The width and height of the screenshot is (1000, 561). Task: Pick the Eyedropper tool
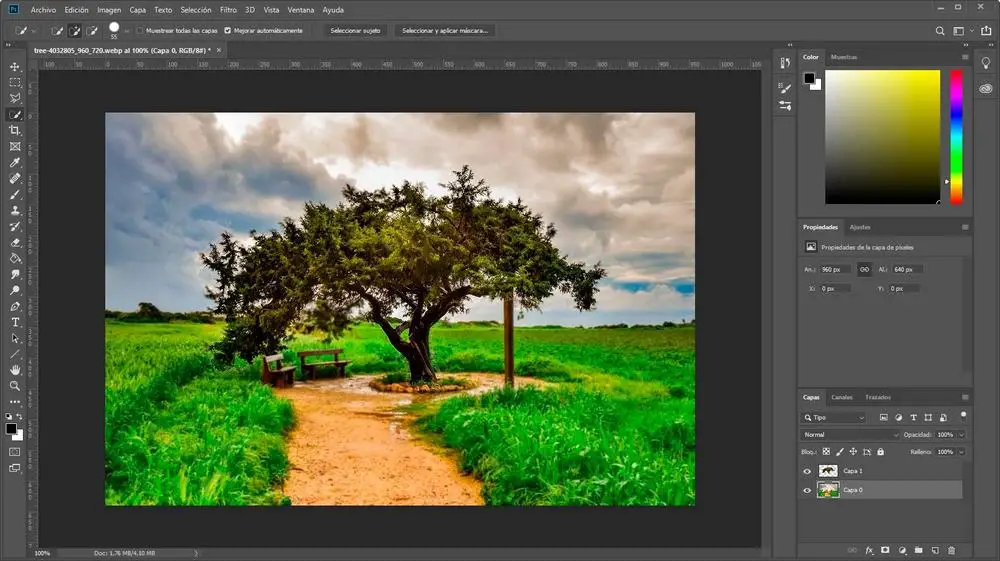[15, 163]
